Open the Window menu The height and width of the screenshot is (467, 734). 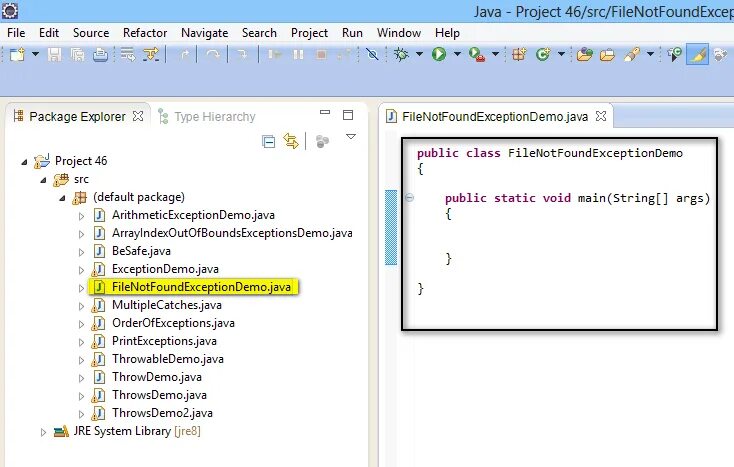click(x=399, y=33)
